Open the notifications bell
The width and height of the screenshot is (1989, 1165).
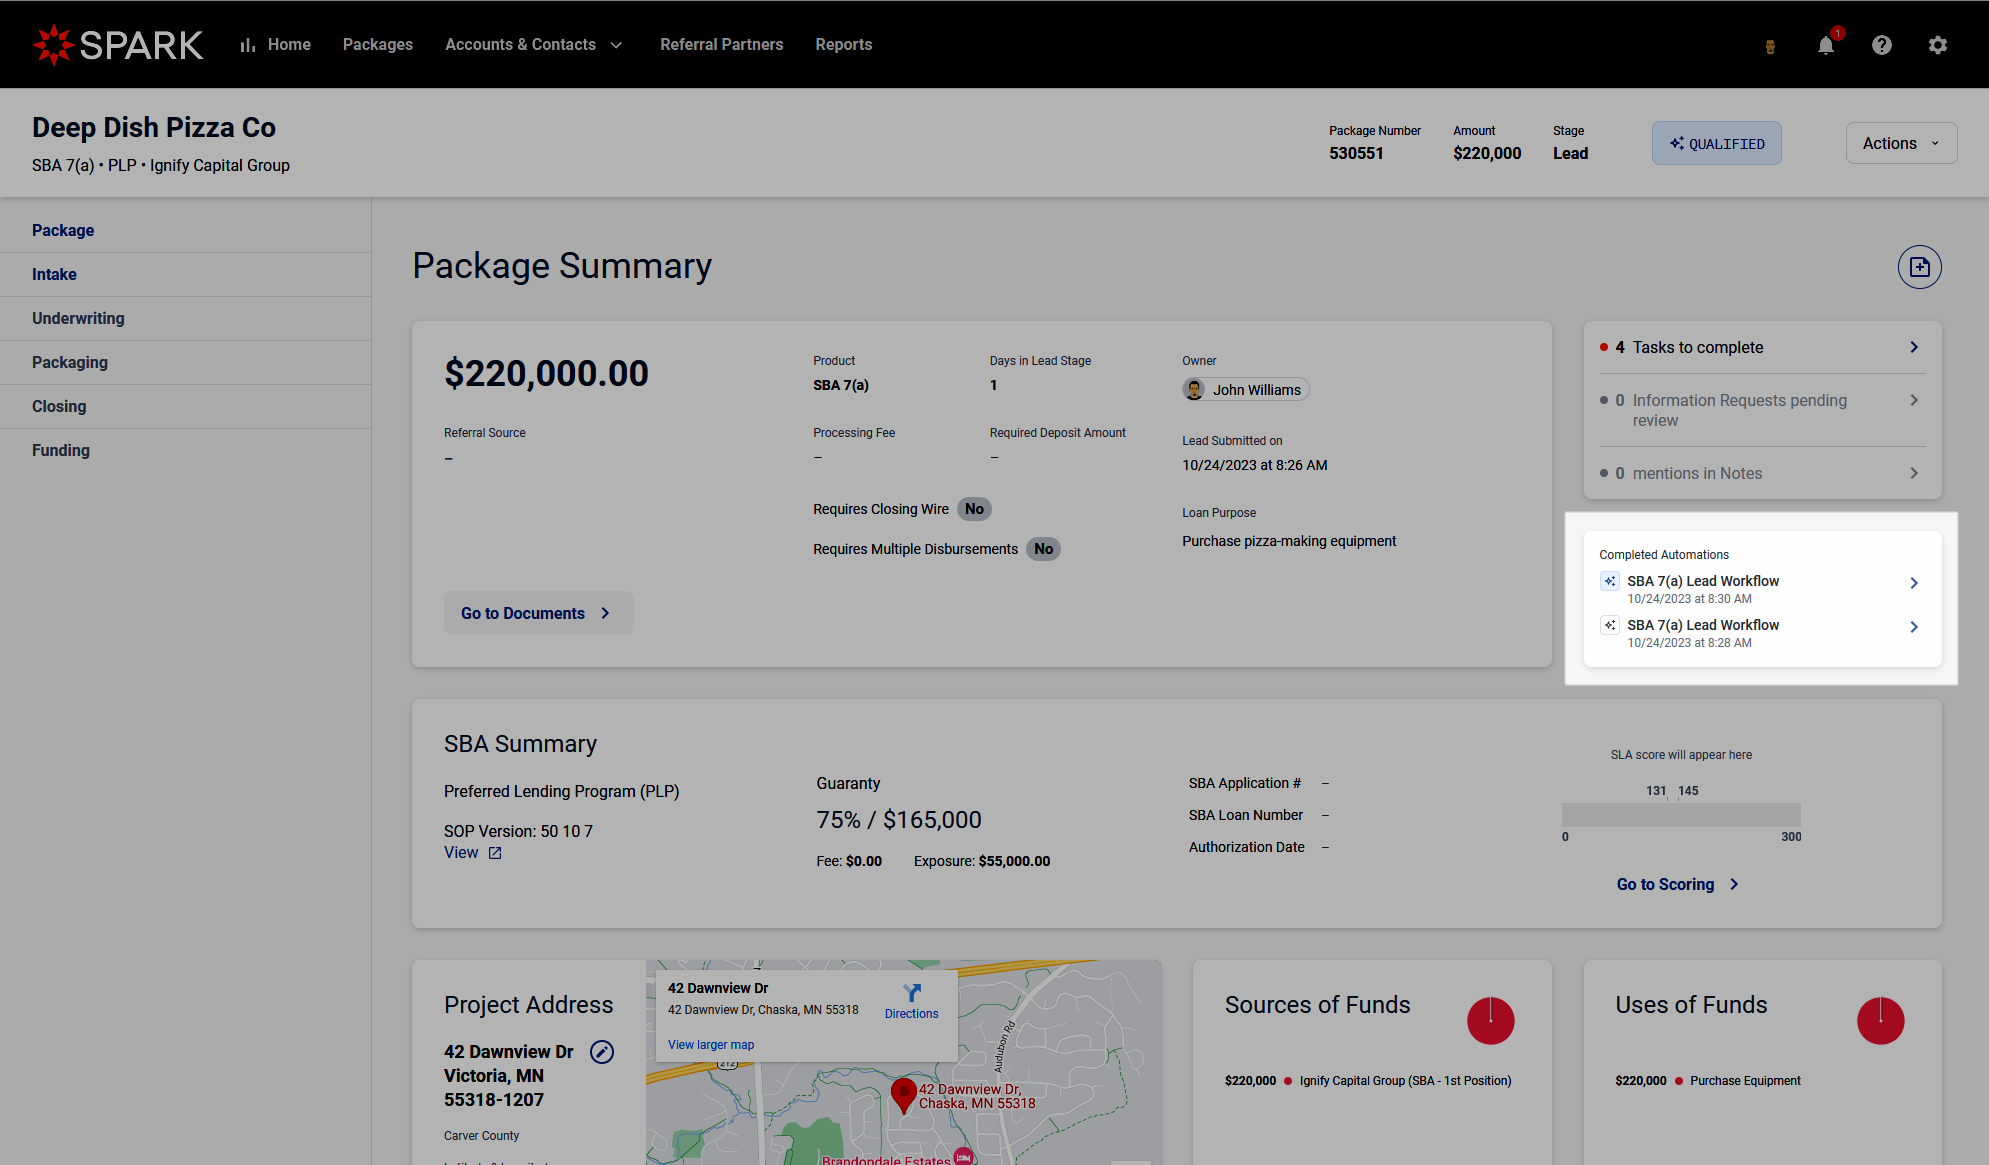pyautogui.click(x=1826, y=45)
